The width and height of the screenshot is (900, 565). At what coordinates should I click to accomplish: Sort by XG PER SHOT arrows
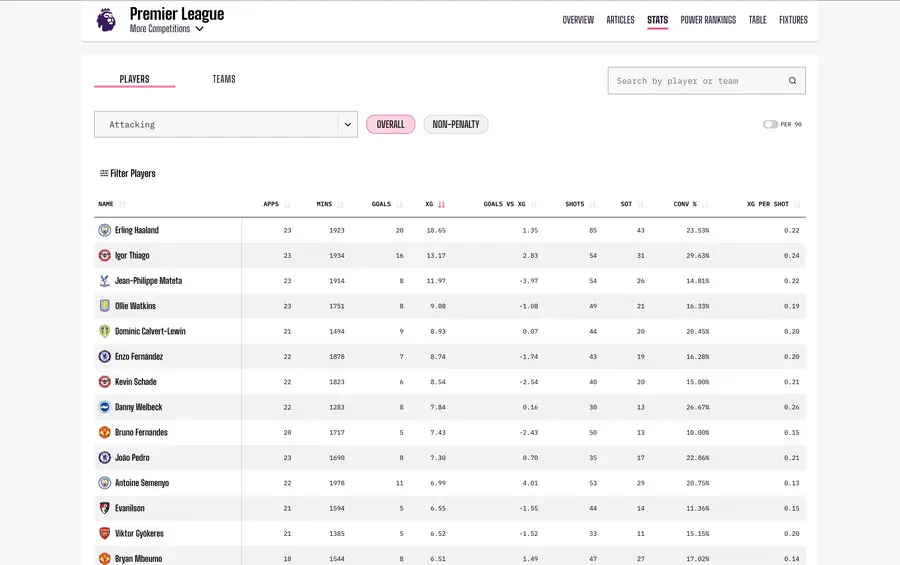point(797,204)
